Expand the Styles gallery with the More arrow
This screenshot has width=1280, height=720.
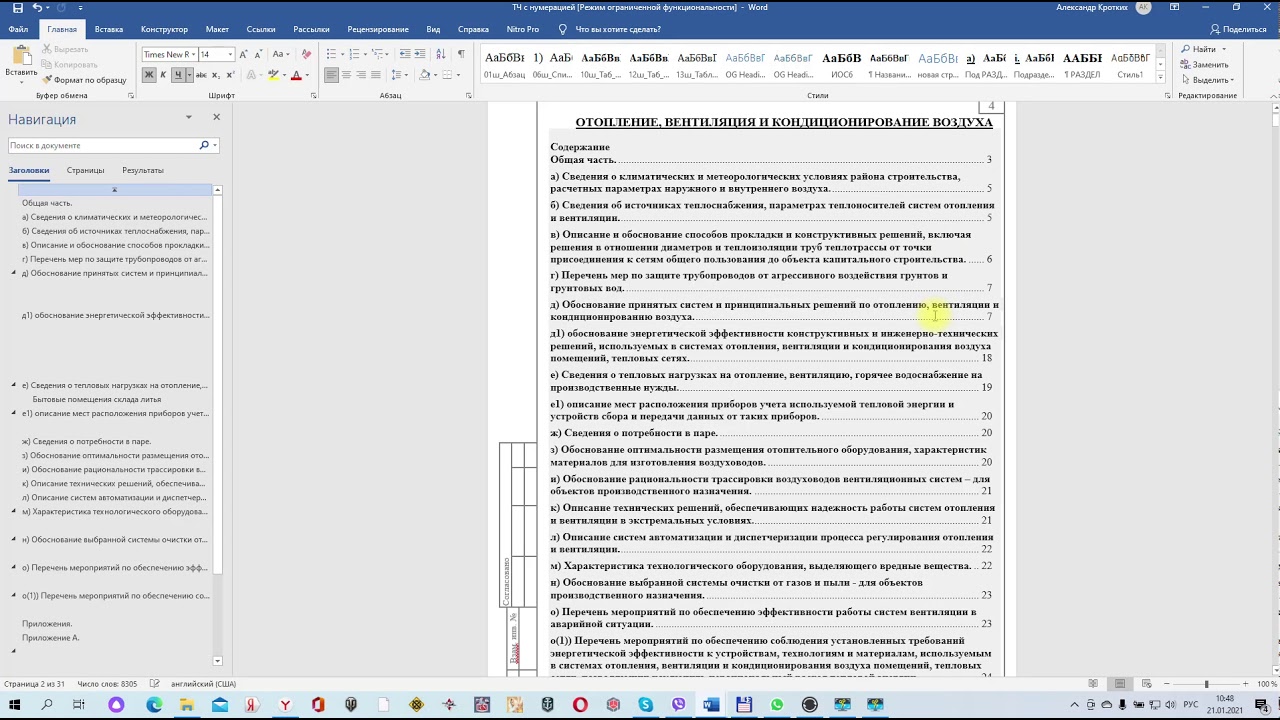(1160, 78)
